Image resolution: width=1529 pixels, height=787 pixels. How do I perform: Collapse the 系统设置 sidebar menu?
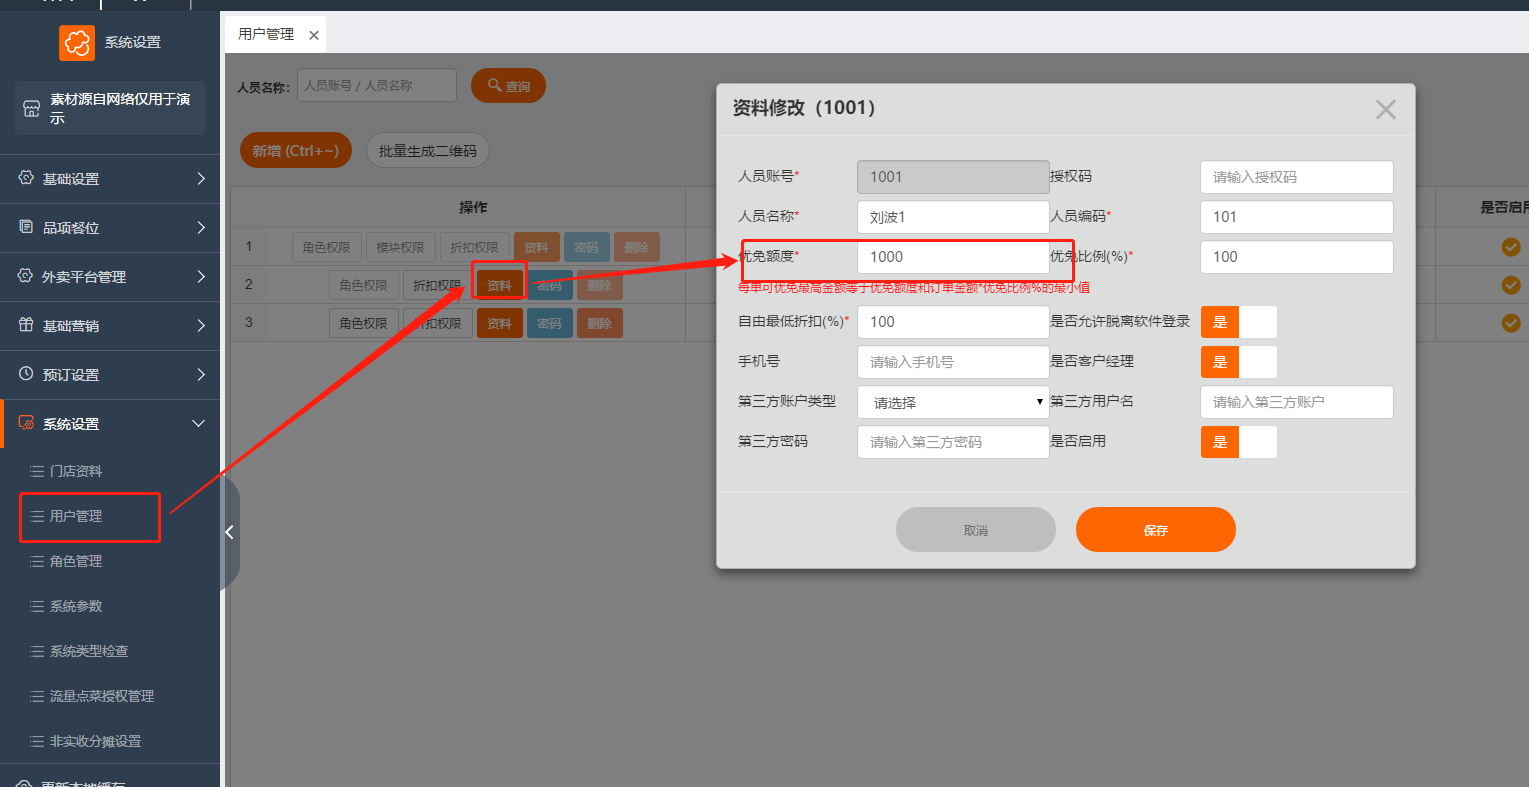[110, 424]
